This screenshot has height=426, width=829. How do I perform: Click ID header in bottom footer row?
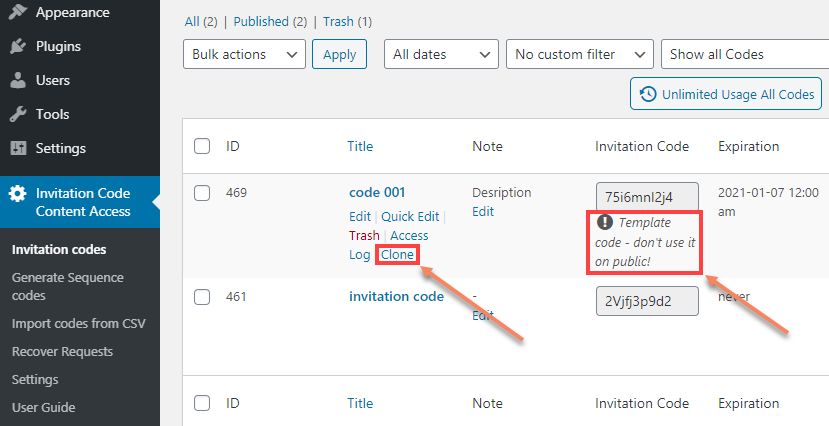tap(233, 403)
